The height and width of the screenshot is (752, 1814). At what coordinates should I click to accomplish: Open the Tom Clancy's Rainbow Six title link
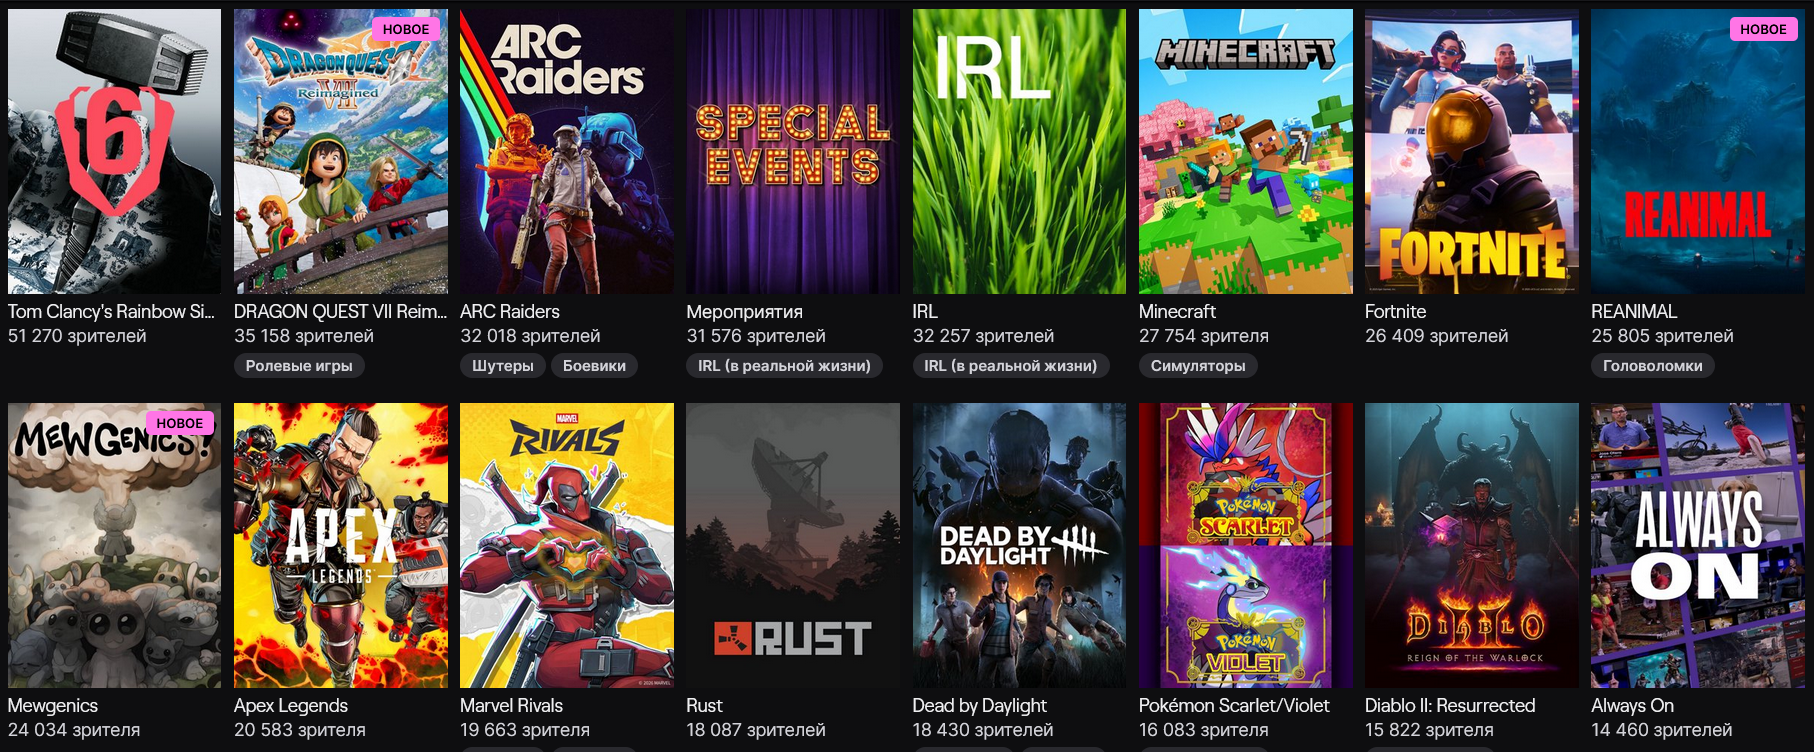pyautogui.click(x=111, y=311)
